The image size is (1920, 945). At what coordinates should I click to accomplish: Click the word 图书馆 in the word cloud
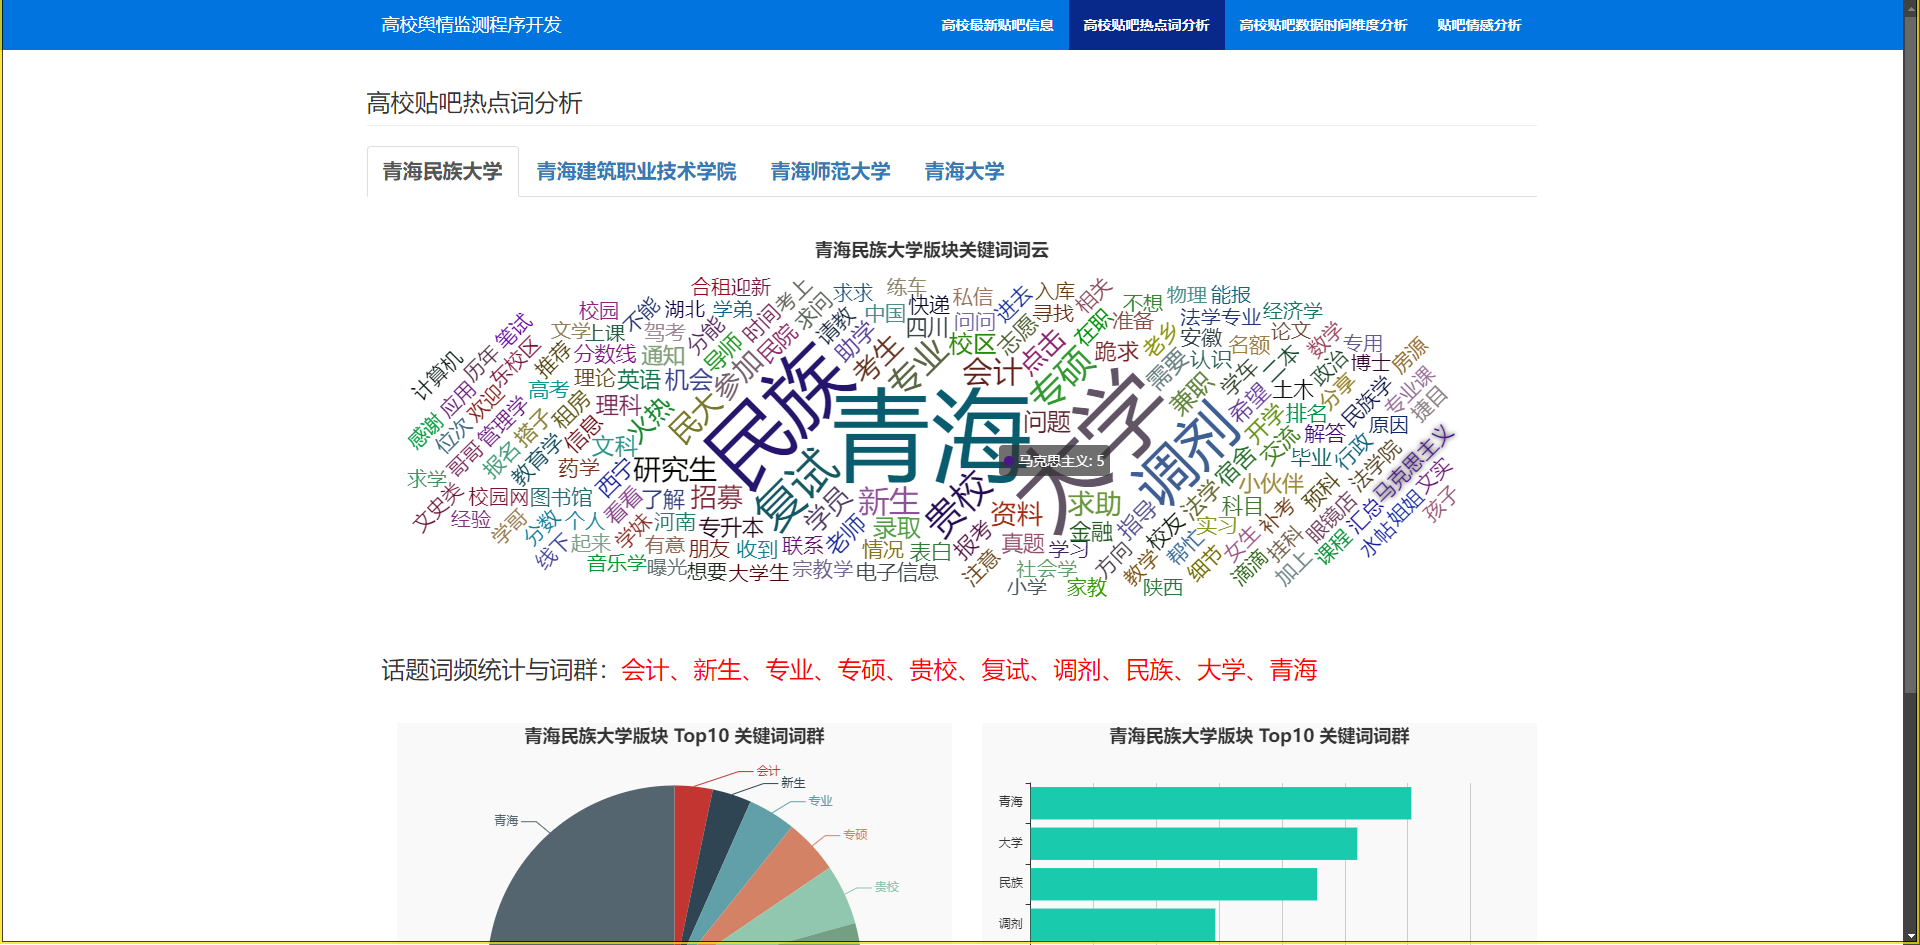click(x=561, y=498)
